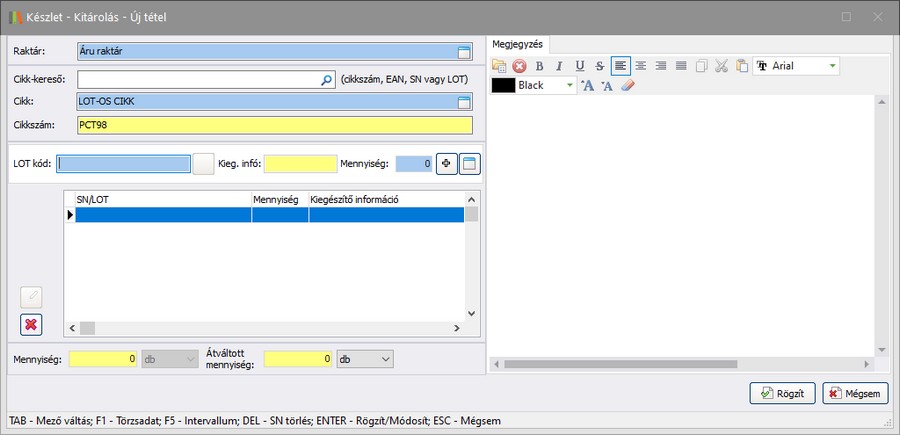Toggle bold formatting in the note editor
The height and width of the screenshot is (435, 900).
point(539,66)
